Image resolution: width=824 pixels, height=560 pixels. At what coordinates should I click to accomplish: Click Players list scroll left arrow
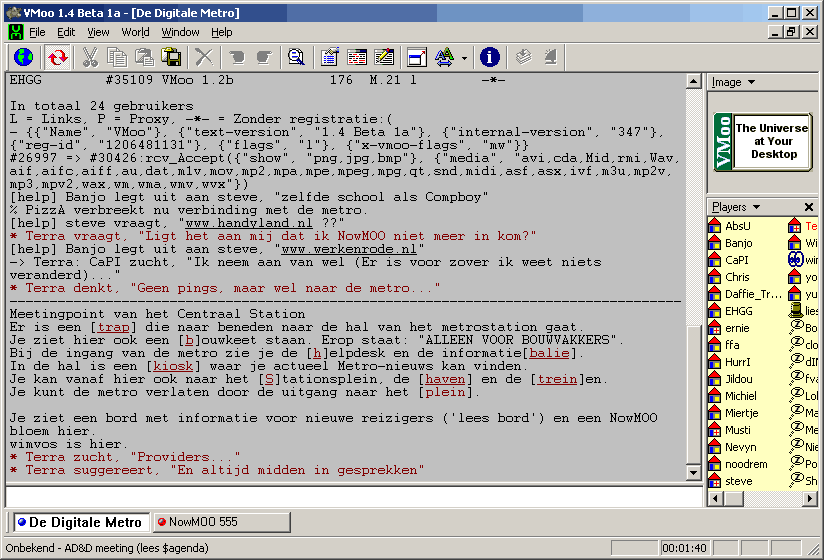click(714, 498)
